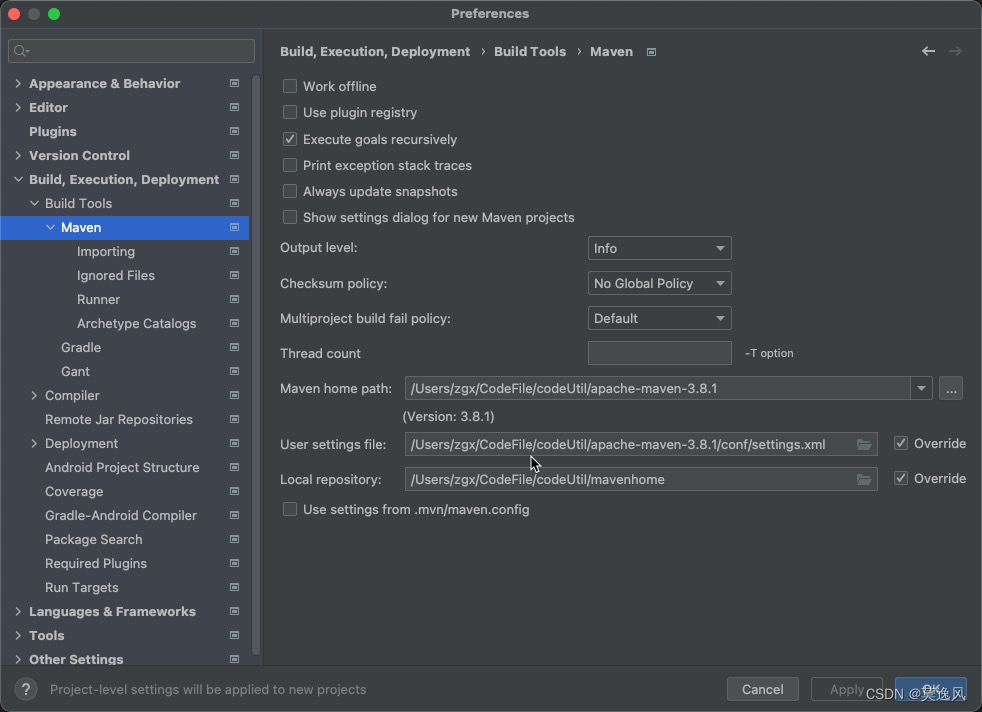Viewport: 982px width, 712px height.
Task: Expand the Editor section
Action: coord(18,107)
